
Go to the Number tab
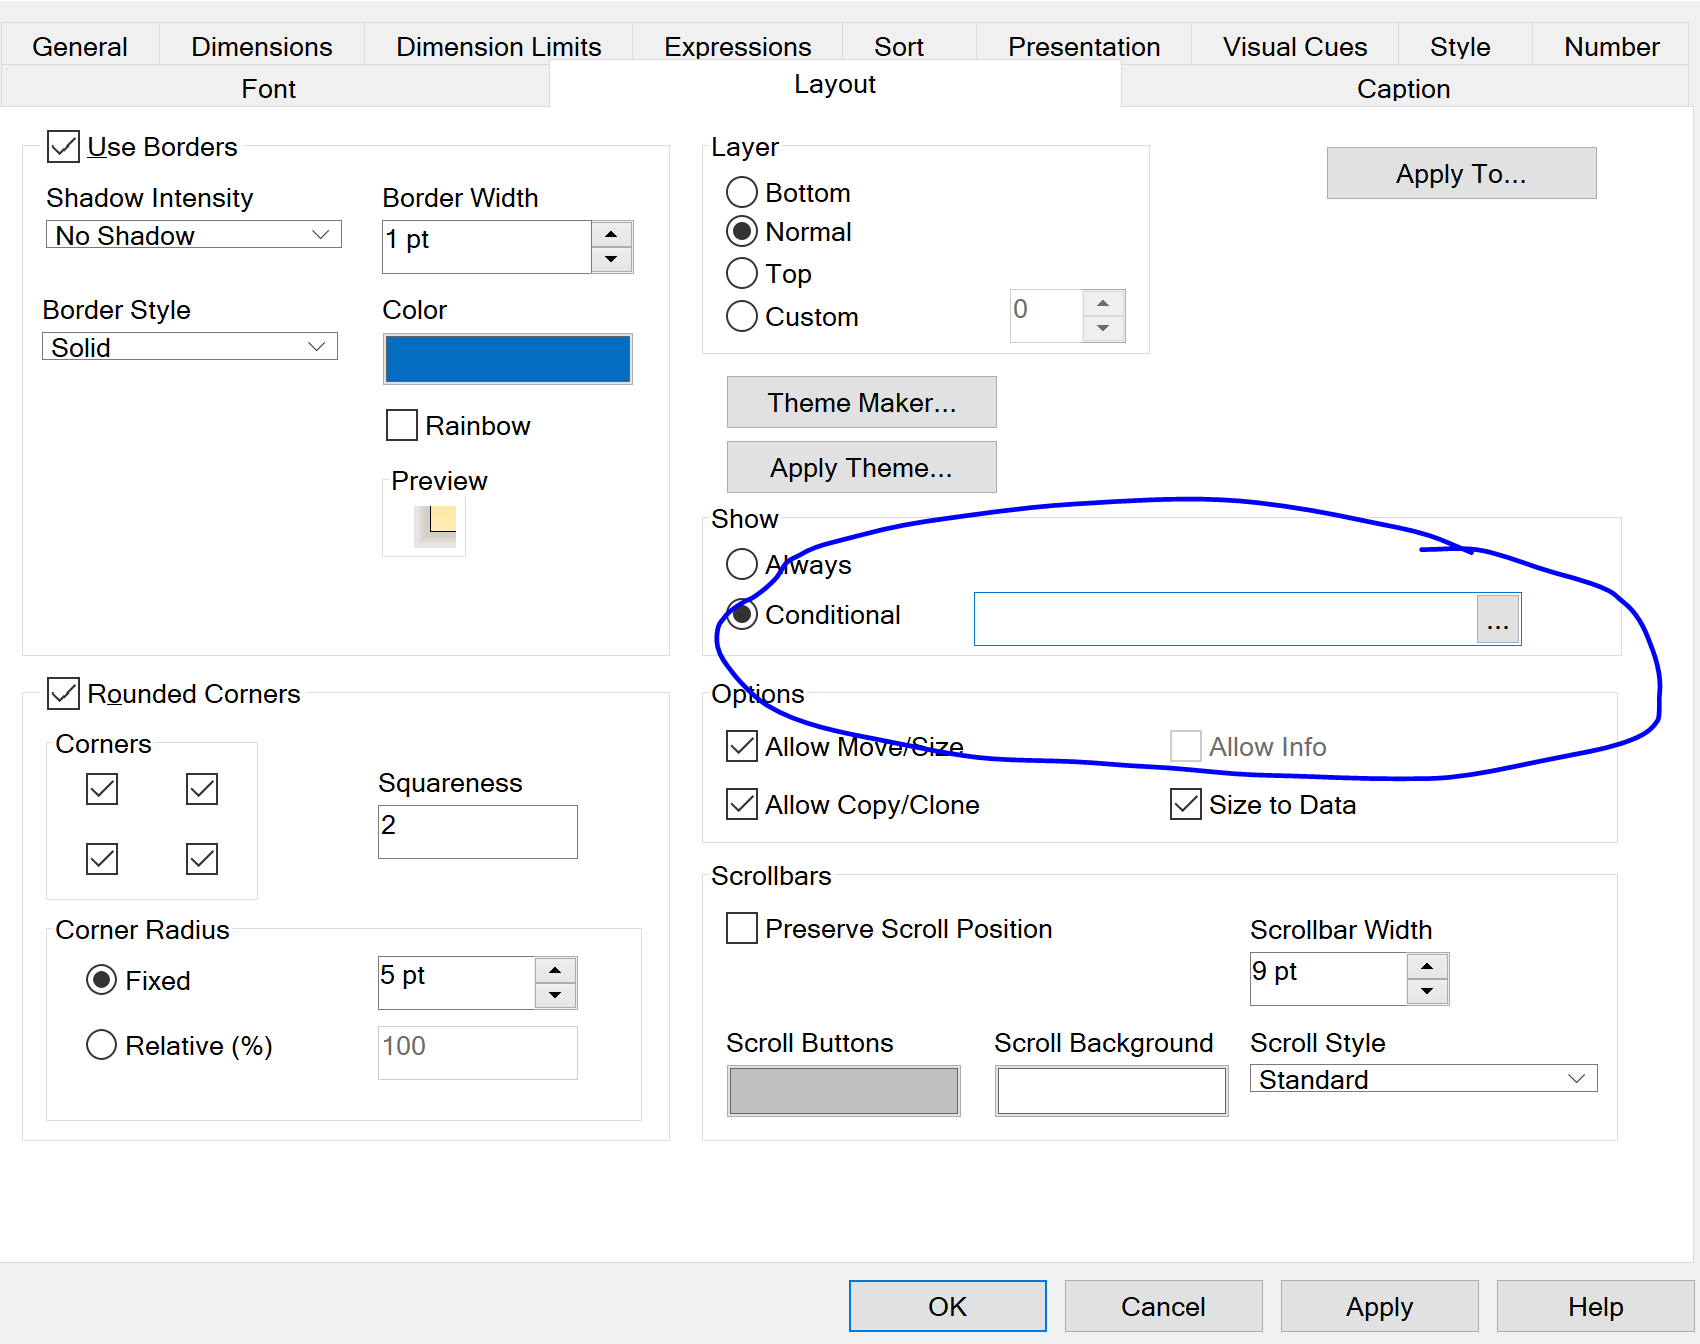point(1611,46)
